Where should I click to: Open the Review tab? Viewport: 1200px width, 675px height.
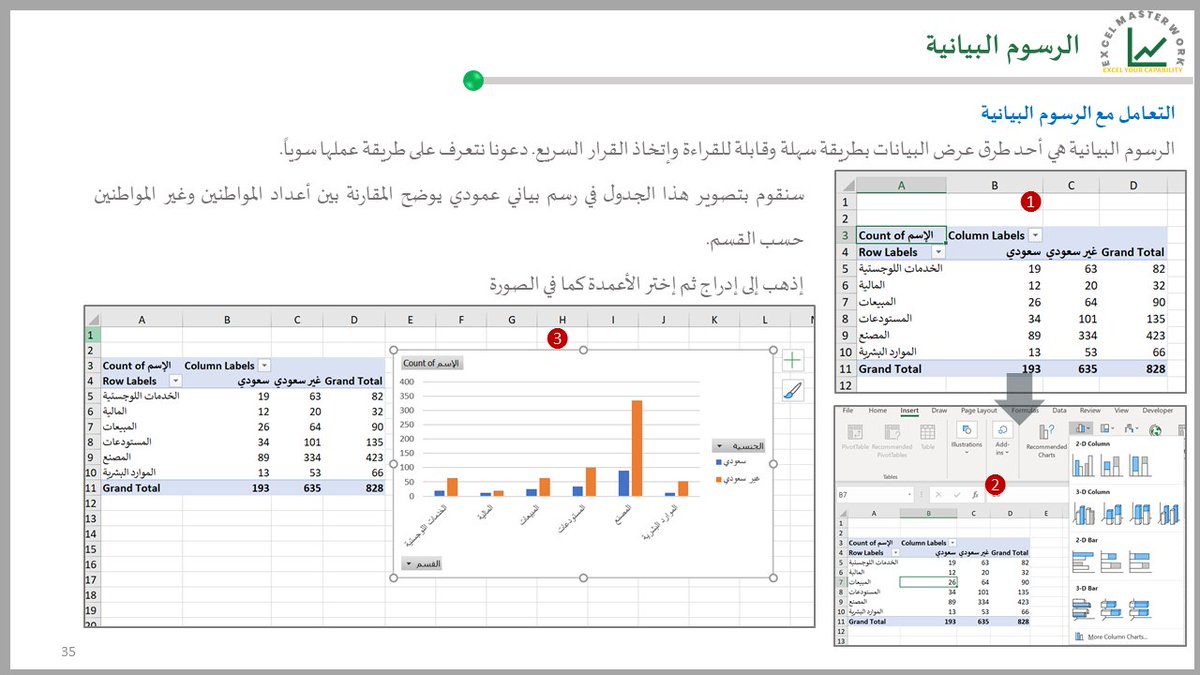(x=1090, y=410)
